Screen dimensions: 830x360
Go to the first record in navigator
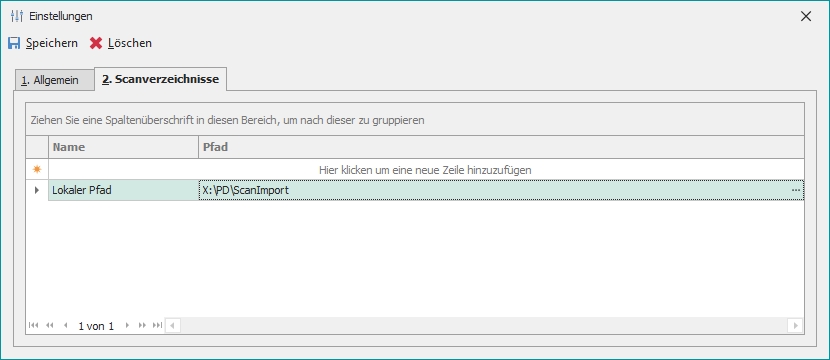point(33,326)
